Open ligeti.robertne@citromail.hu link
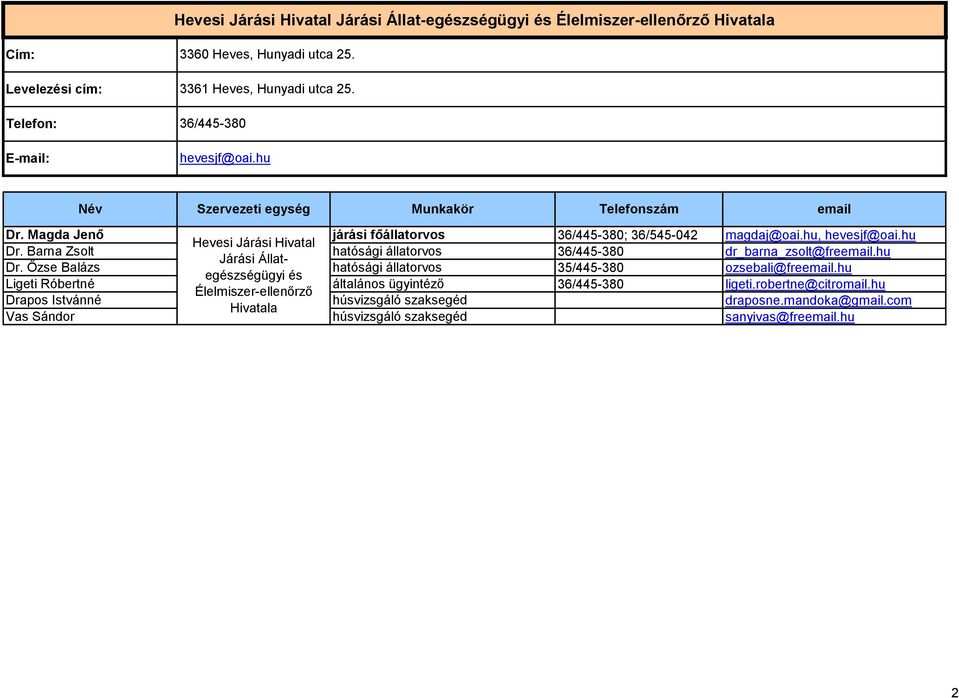959x698 pixels. [805, 284]
